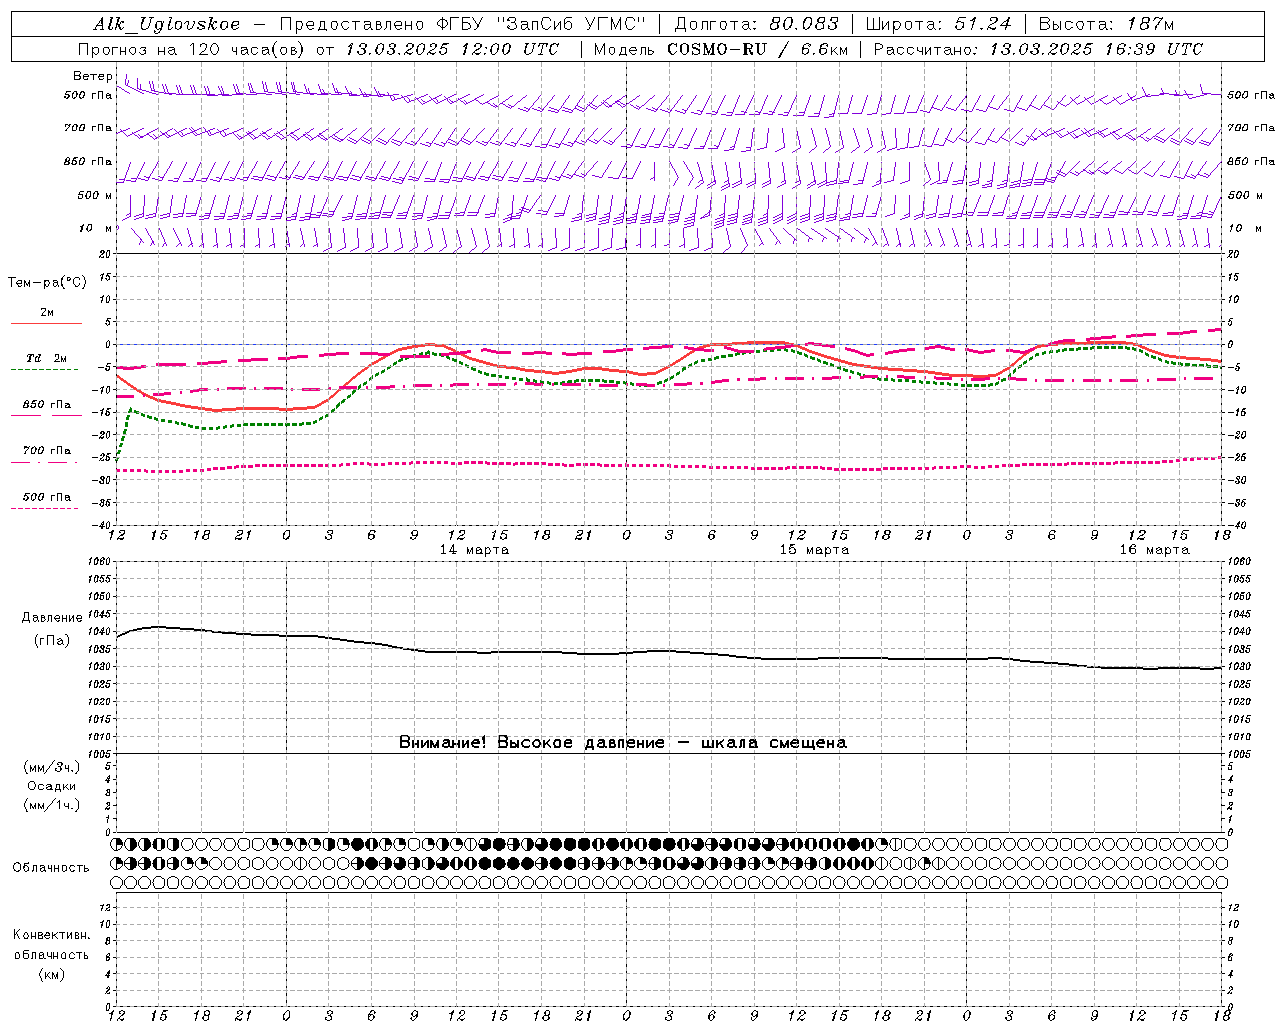1280x1024 pixels.
Task: Click the 850 гПа temperature legend entry
Action: 47,404
